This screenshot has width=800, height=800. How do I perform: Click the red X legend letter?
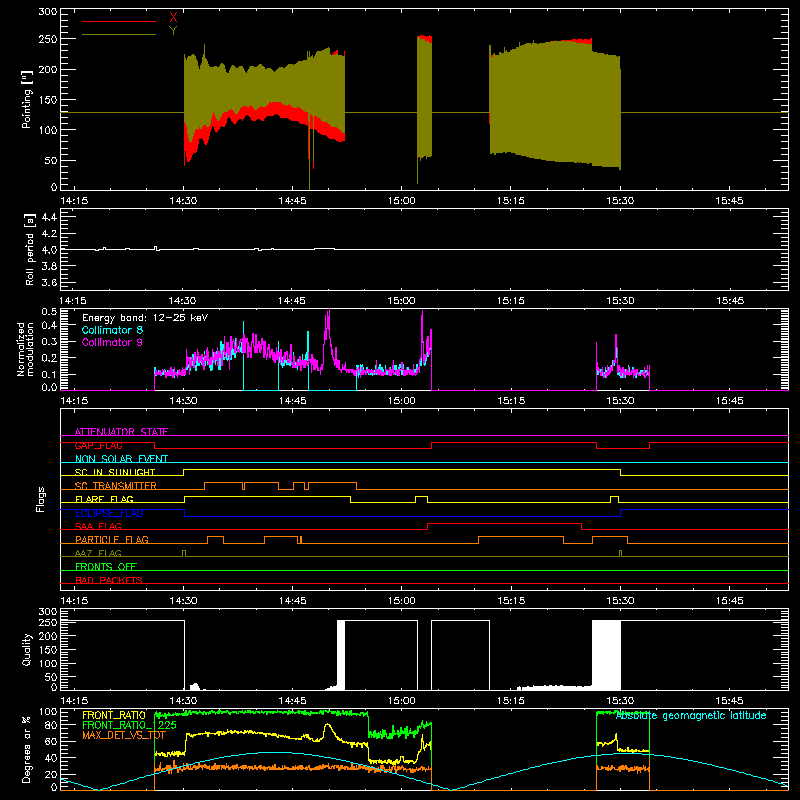coord(173,18)
